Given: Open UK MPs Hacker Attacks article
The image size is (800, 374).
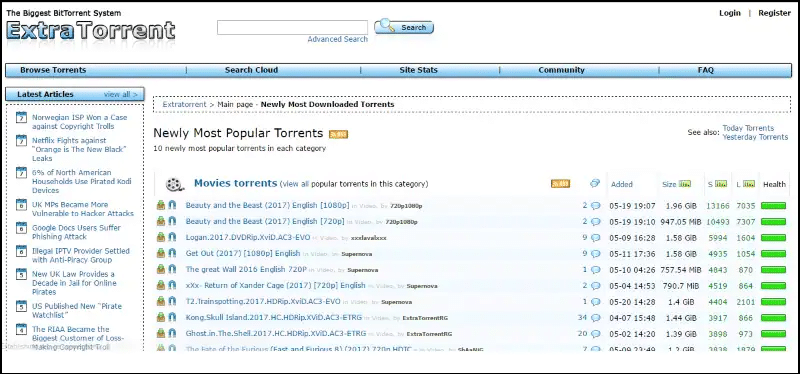Looking at the screenshot, I should click(83, 209).
